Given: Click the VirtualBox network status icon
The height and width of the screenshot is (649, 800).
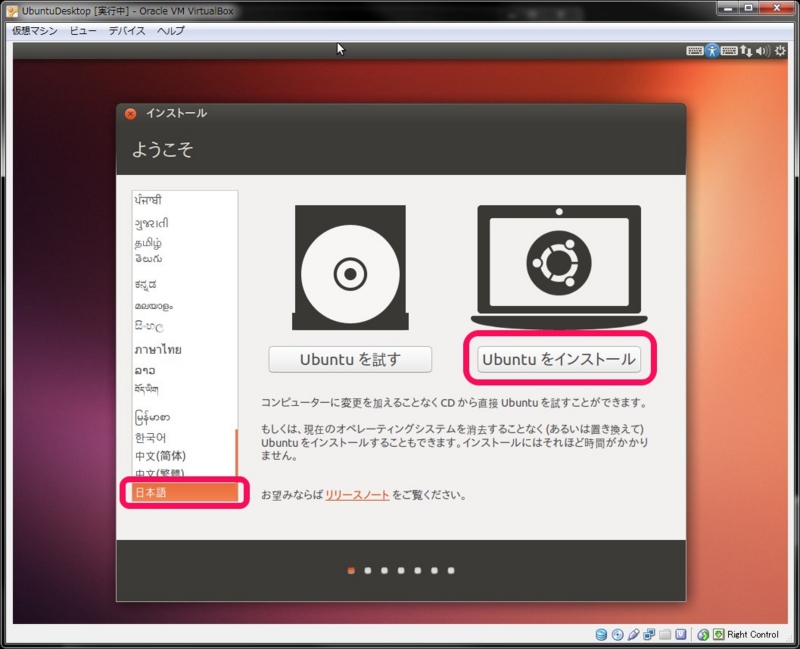Looking at the screenshot, I should (x=649, y=634).
